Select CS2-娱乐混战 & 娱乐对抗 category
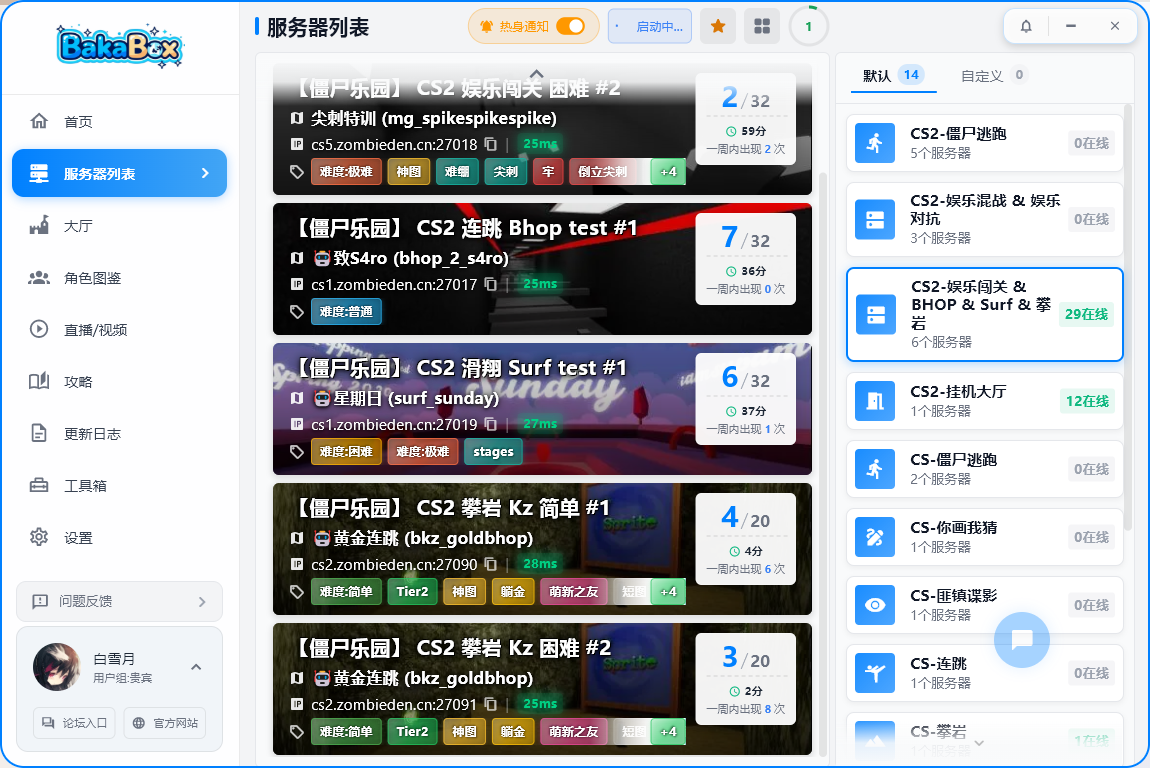The height and width of the screenshot is (768, 1150). pyautogui.click(x=984, y=219)
